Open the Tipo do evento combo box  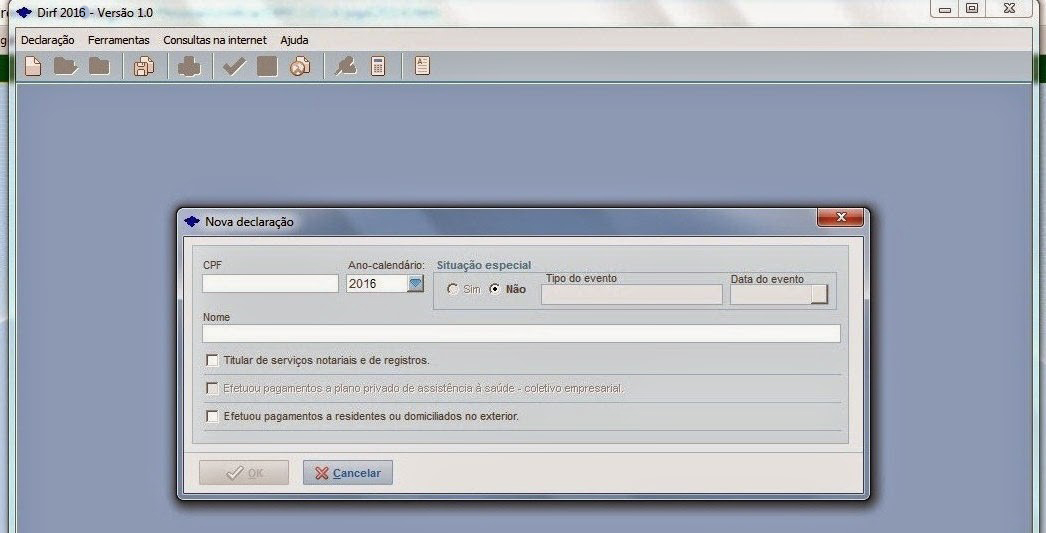(x=632, y=294)
